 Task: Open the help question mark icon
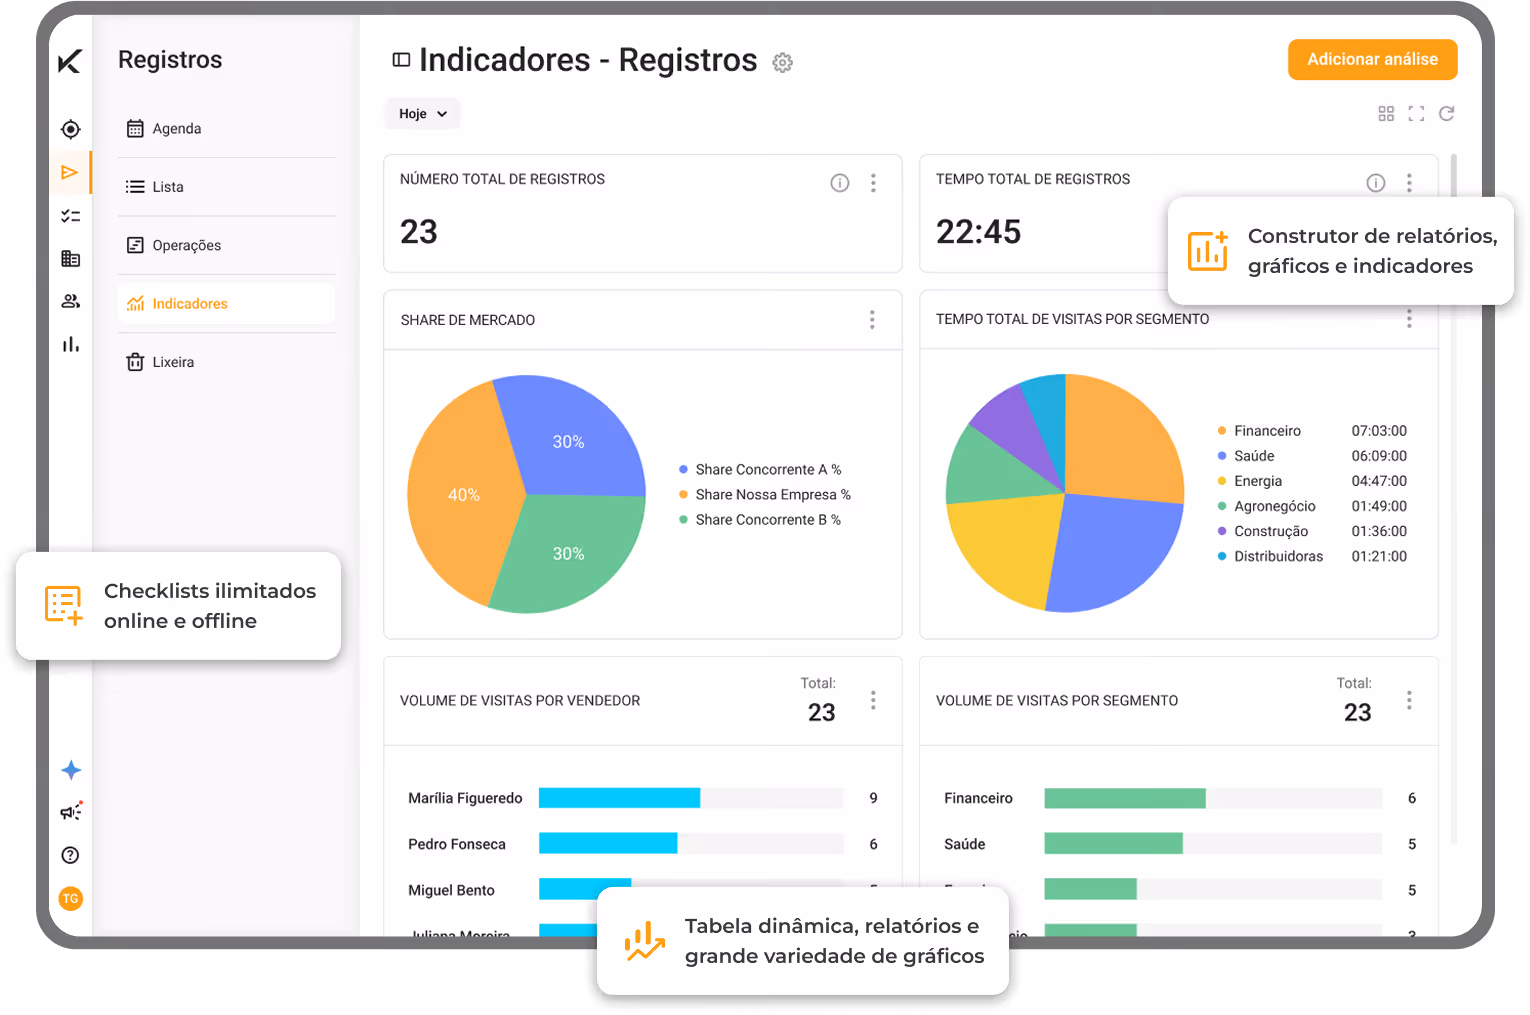point(70,855)
